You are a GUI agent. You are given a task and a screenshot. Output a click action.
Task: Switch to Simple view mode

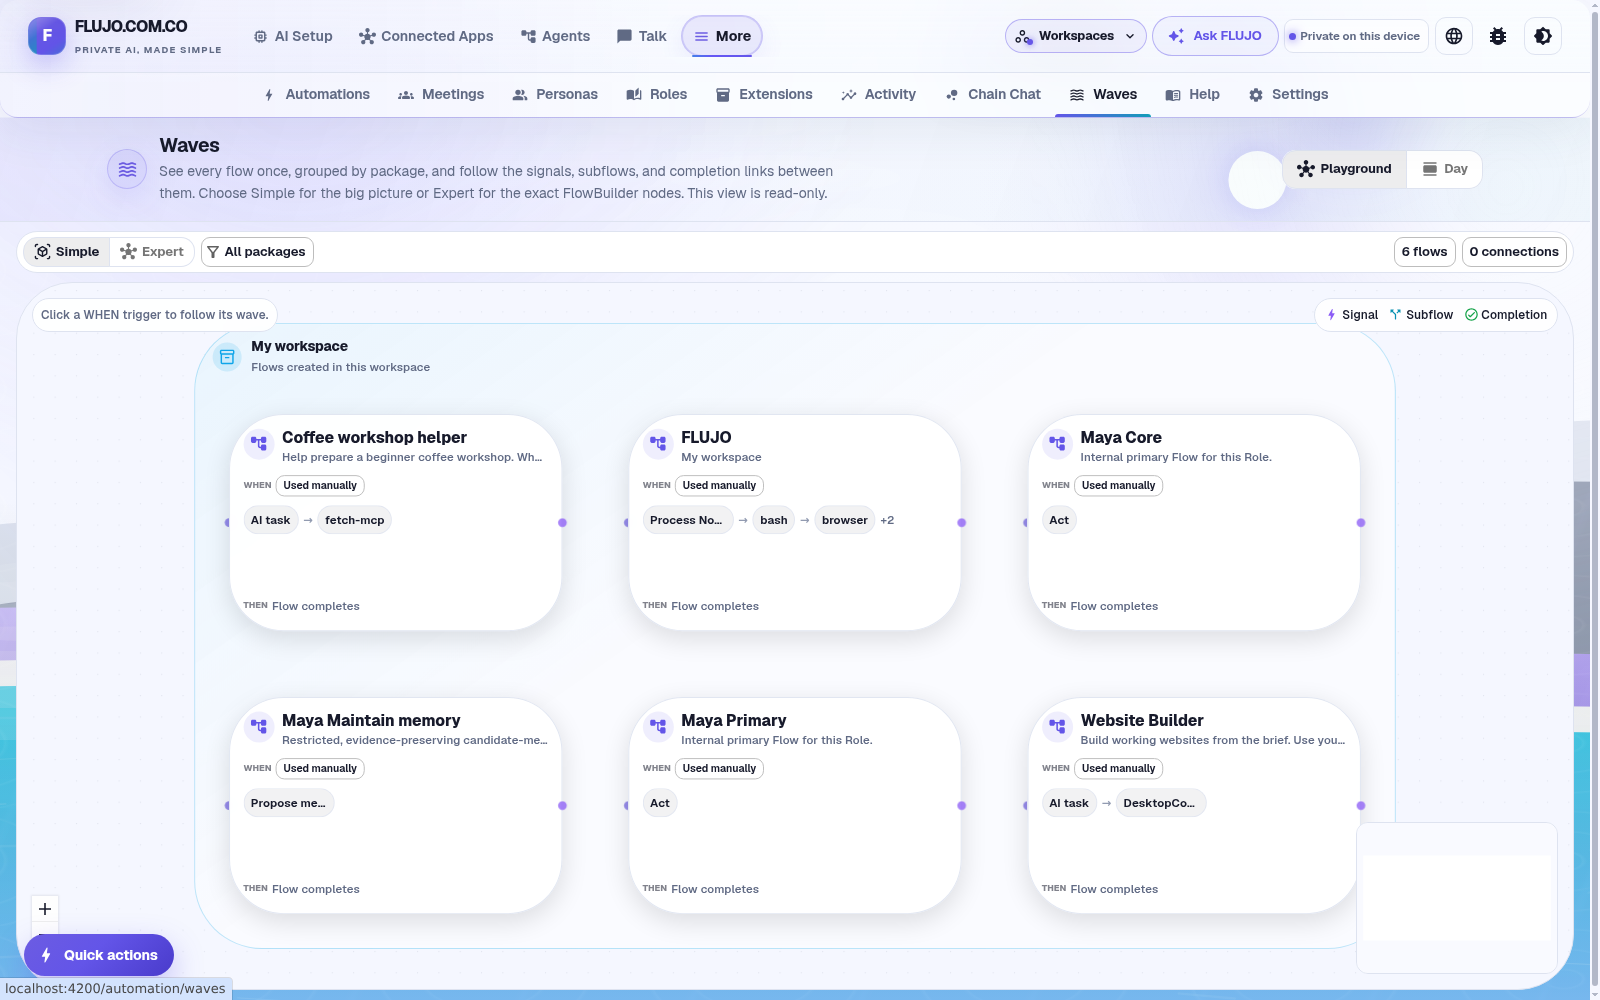(x=67, y=252)
